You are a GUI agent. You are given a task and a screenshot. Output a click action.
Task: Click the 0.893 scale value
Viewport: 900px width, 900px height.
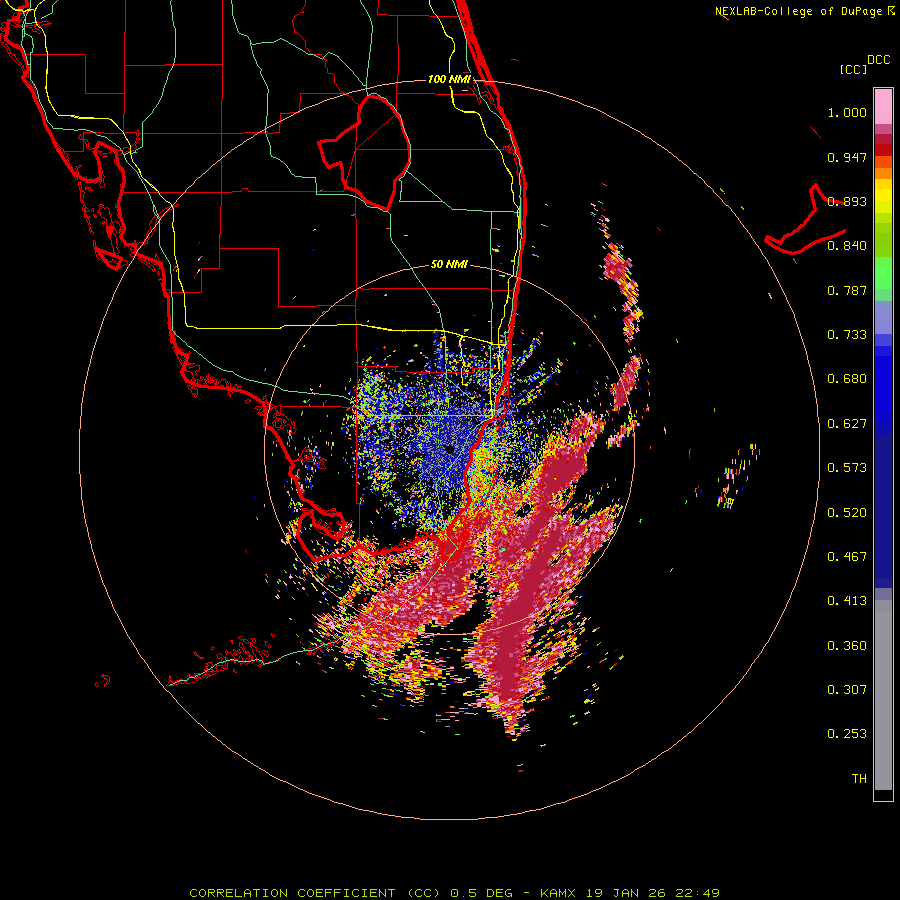click(847, 201)
